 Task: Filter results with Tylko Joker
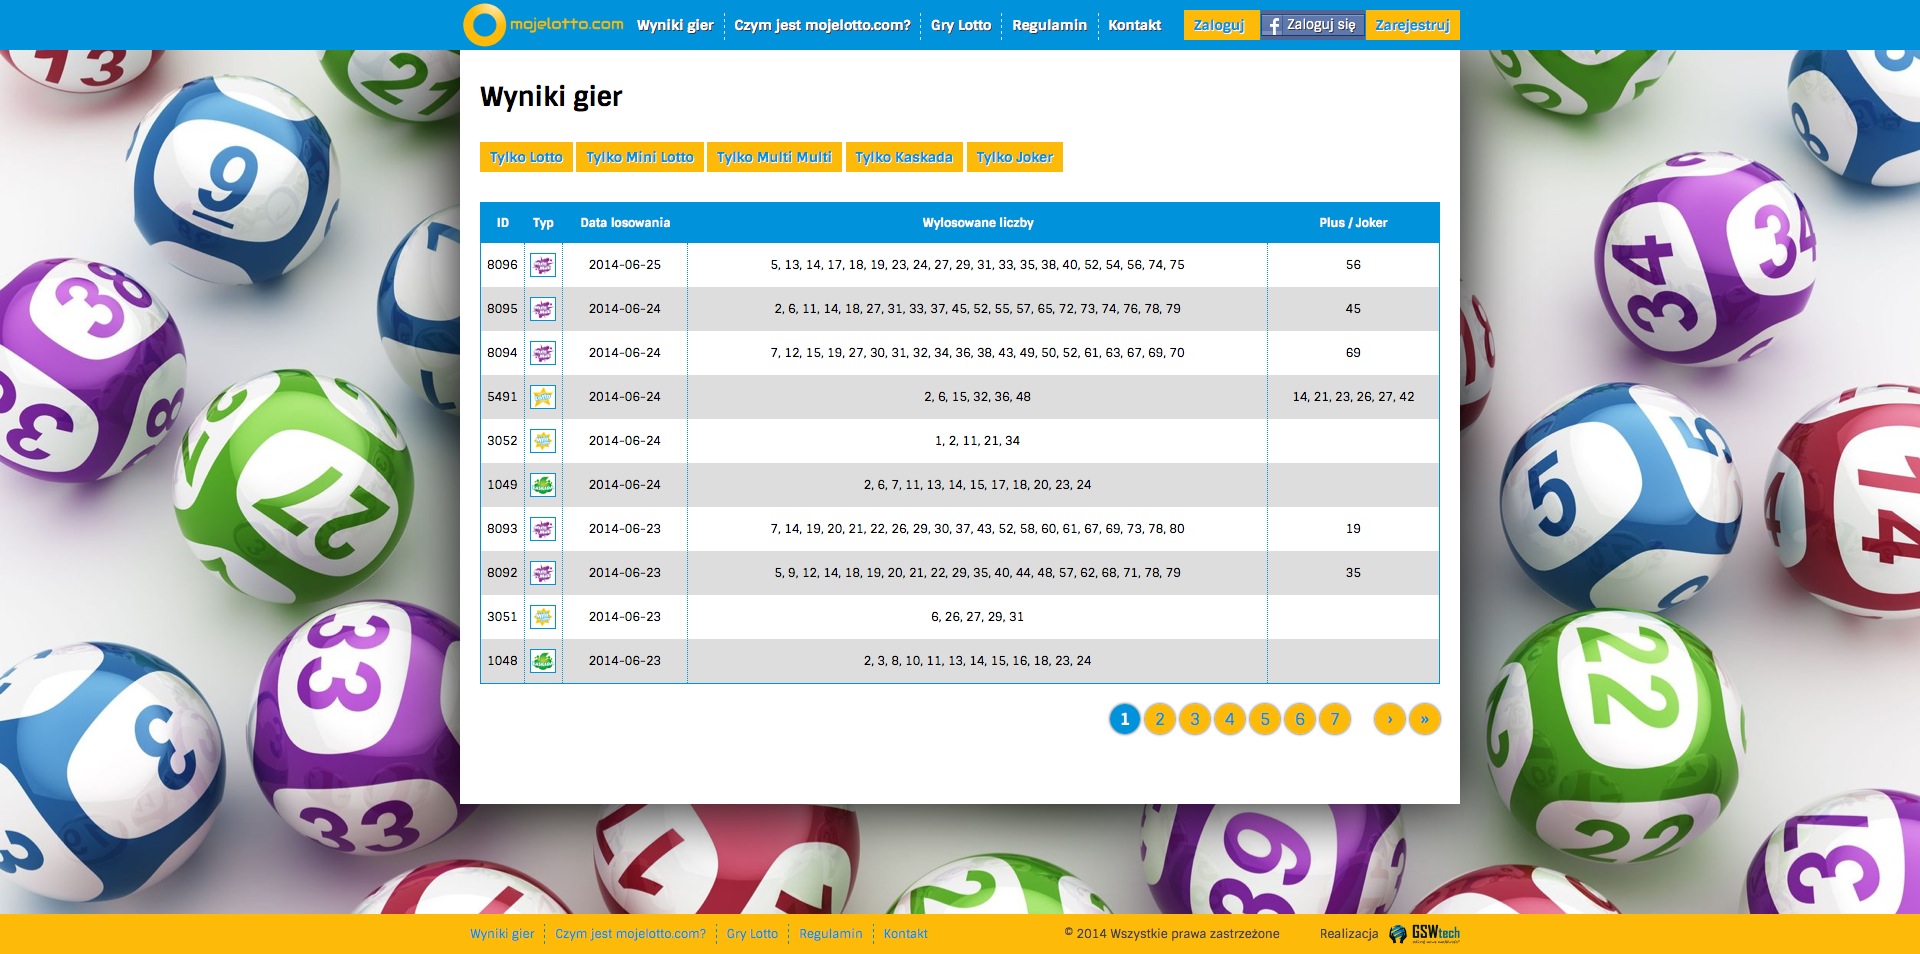coord(1014,157)
